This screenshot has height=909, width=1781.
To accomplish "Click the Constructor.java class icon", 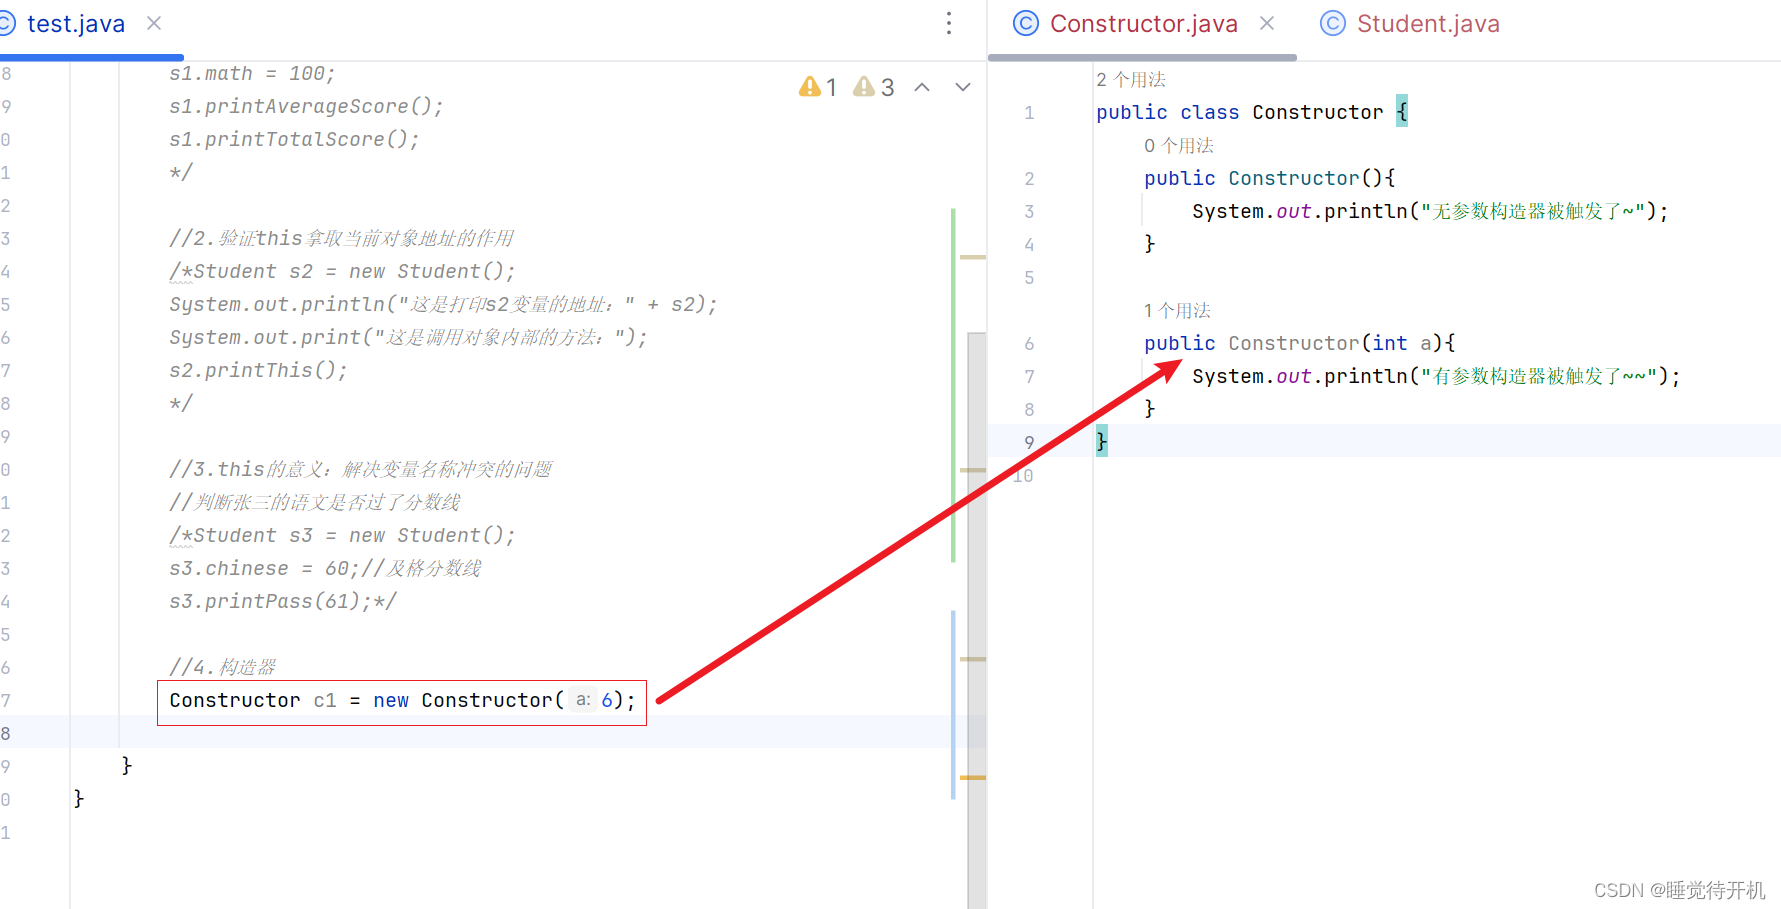I will 1026,23.
